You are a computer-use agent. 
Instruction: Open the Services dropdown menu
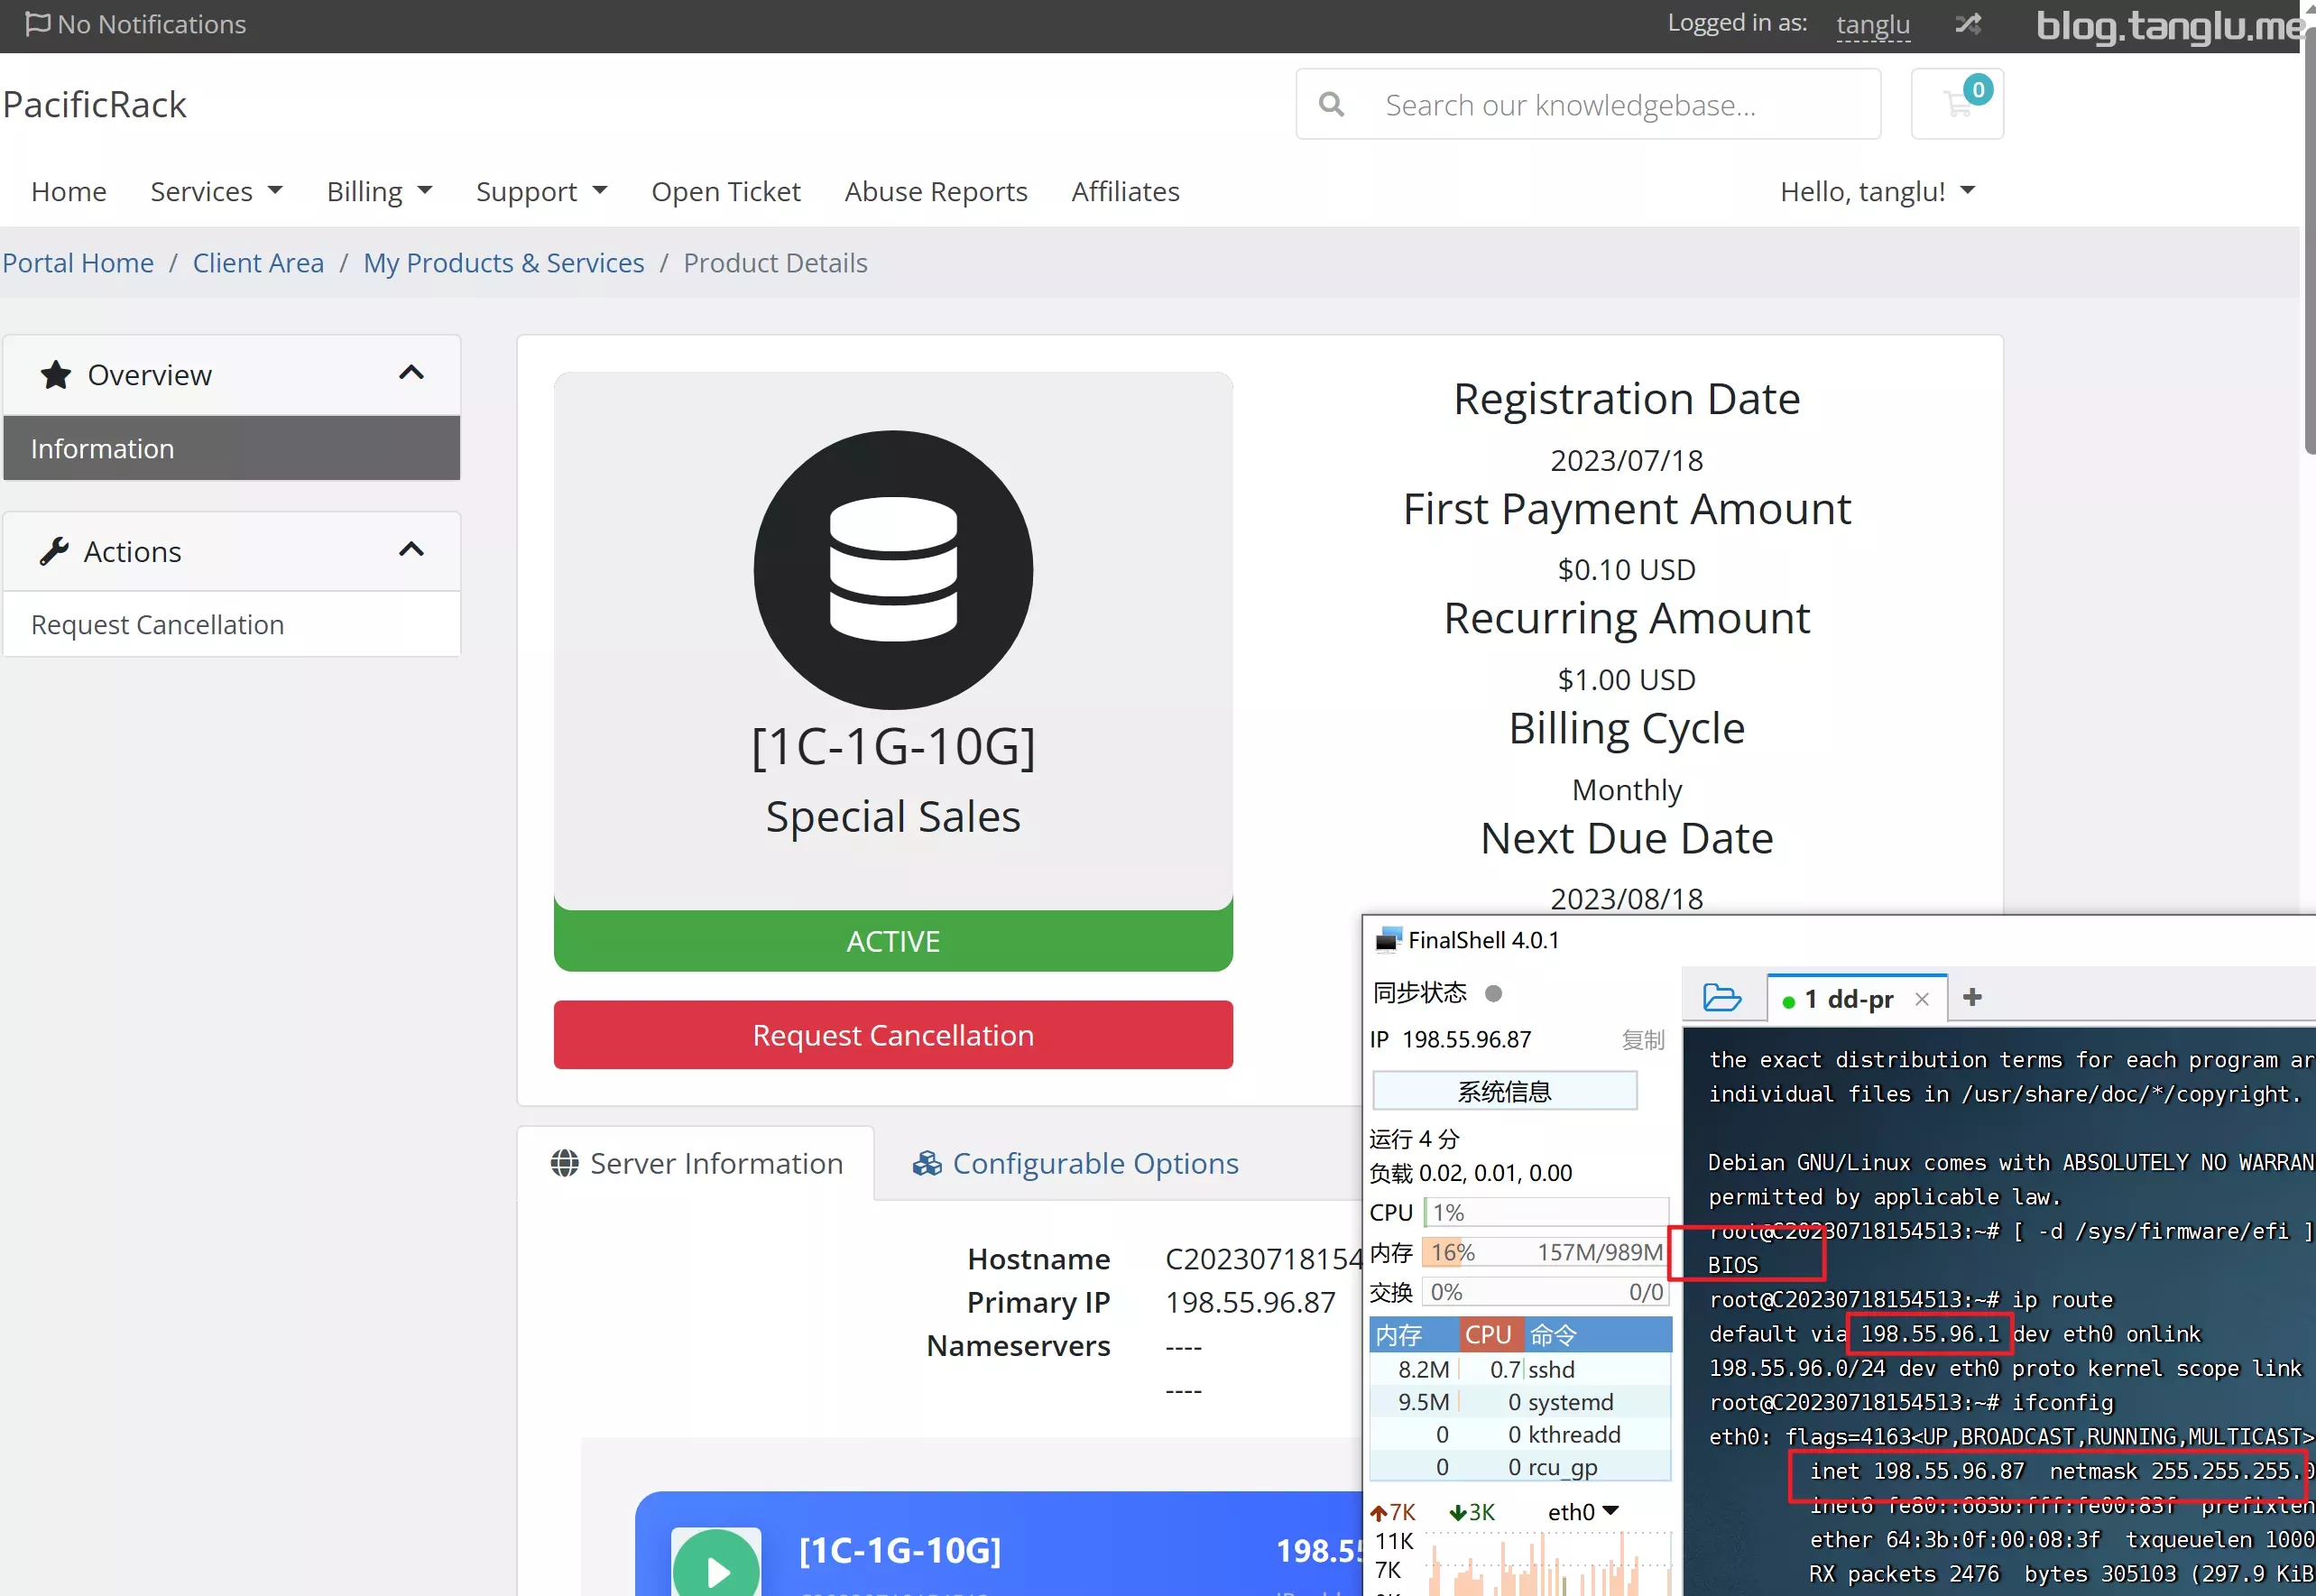pos(217,191)
